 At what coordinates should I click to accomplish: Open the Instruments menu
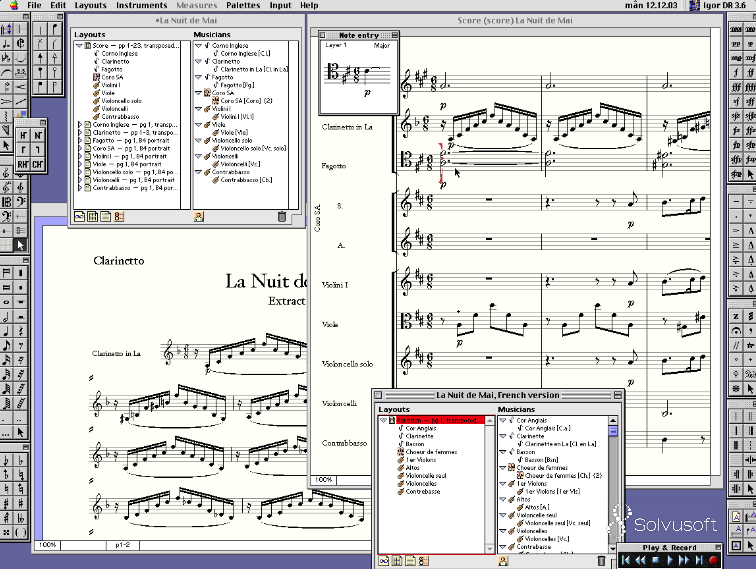click(141, 5)
